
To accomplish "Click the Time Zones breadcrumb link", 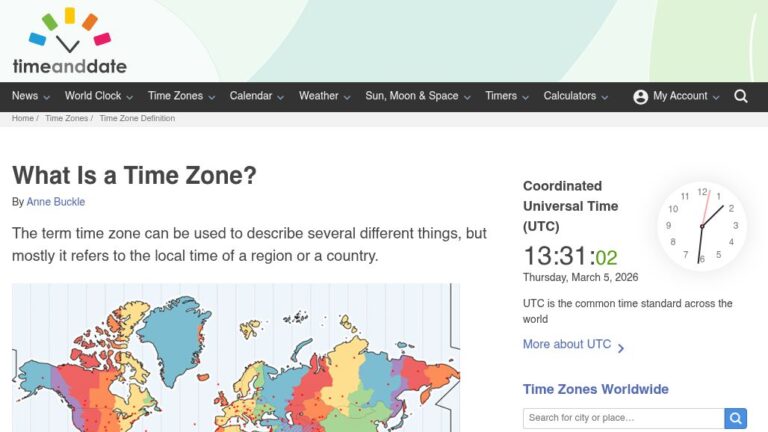I will point(66,118).
